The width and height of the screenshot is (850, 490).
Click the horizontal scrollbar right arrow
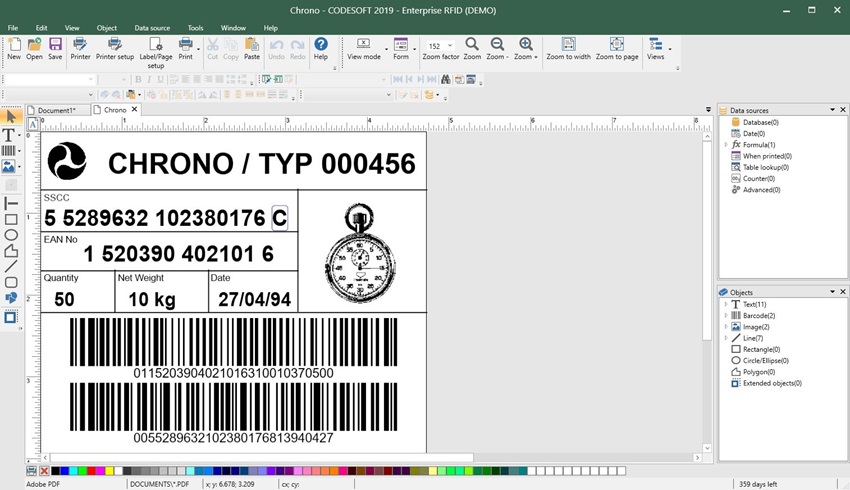698,457
